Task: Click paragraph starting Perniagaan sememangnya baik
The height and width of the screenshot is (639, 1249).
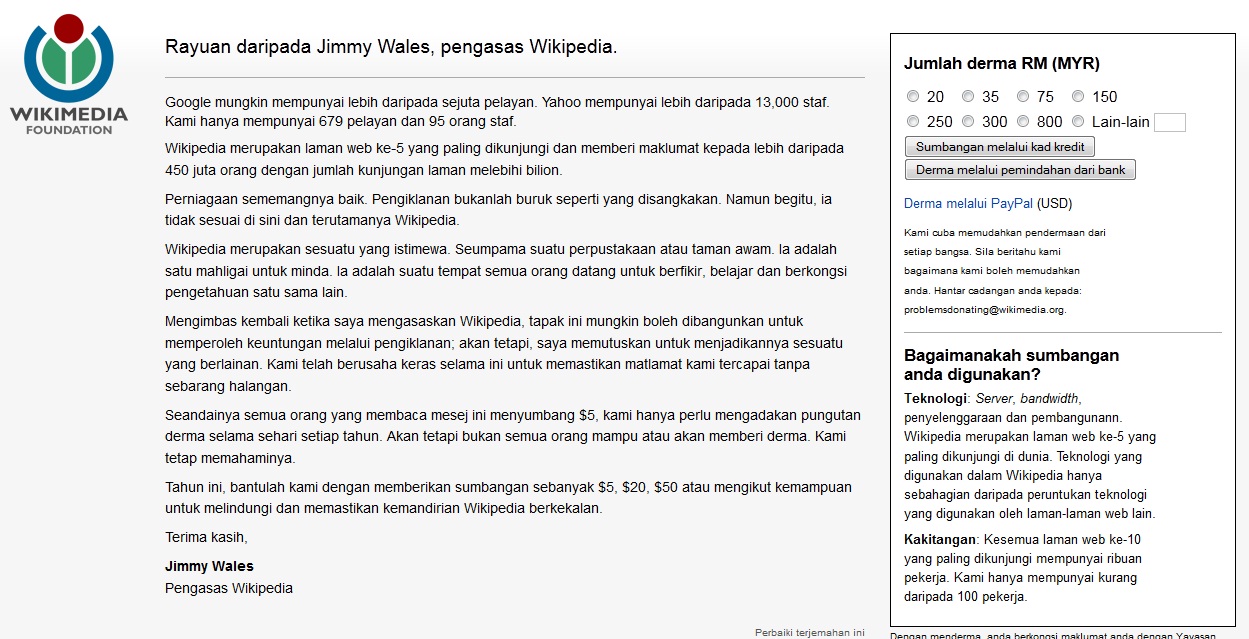Action: click(498, 210)
